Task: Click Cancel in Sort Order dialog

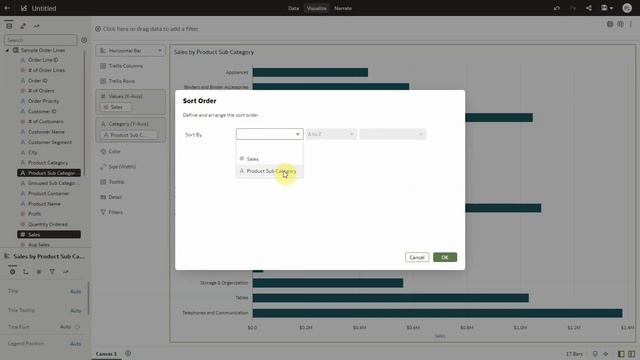Action: pyautogui.click(x=417, y=258)
